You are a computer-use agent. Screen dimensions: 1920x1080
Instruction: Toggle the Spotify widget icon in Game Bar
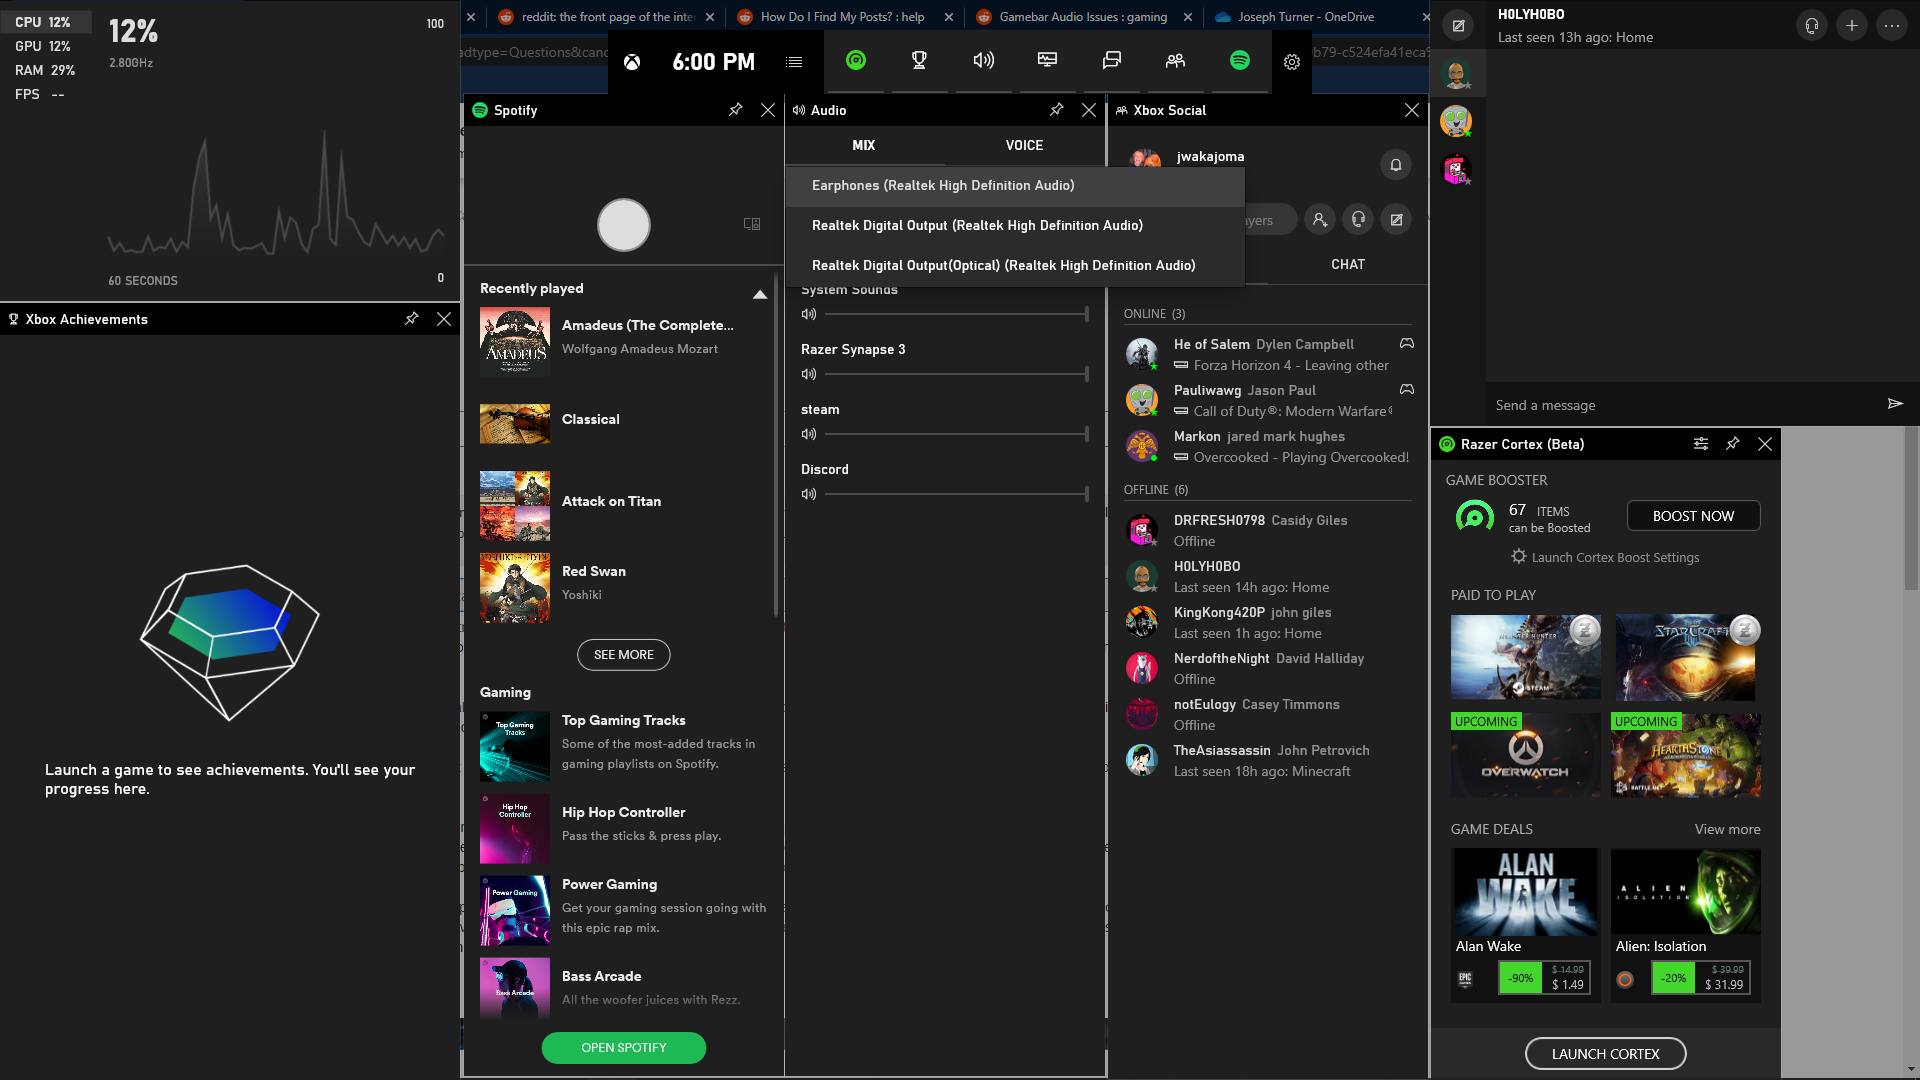[x=1239, y=61]
